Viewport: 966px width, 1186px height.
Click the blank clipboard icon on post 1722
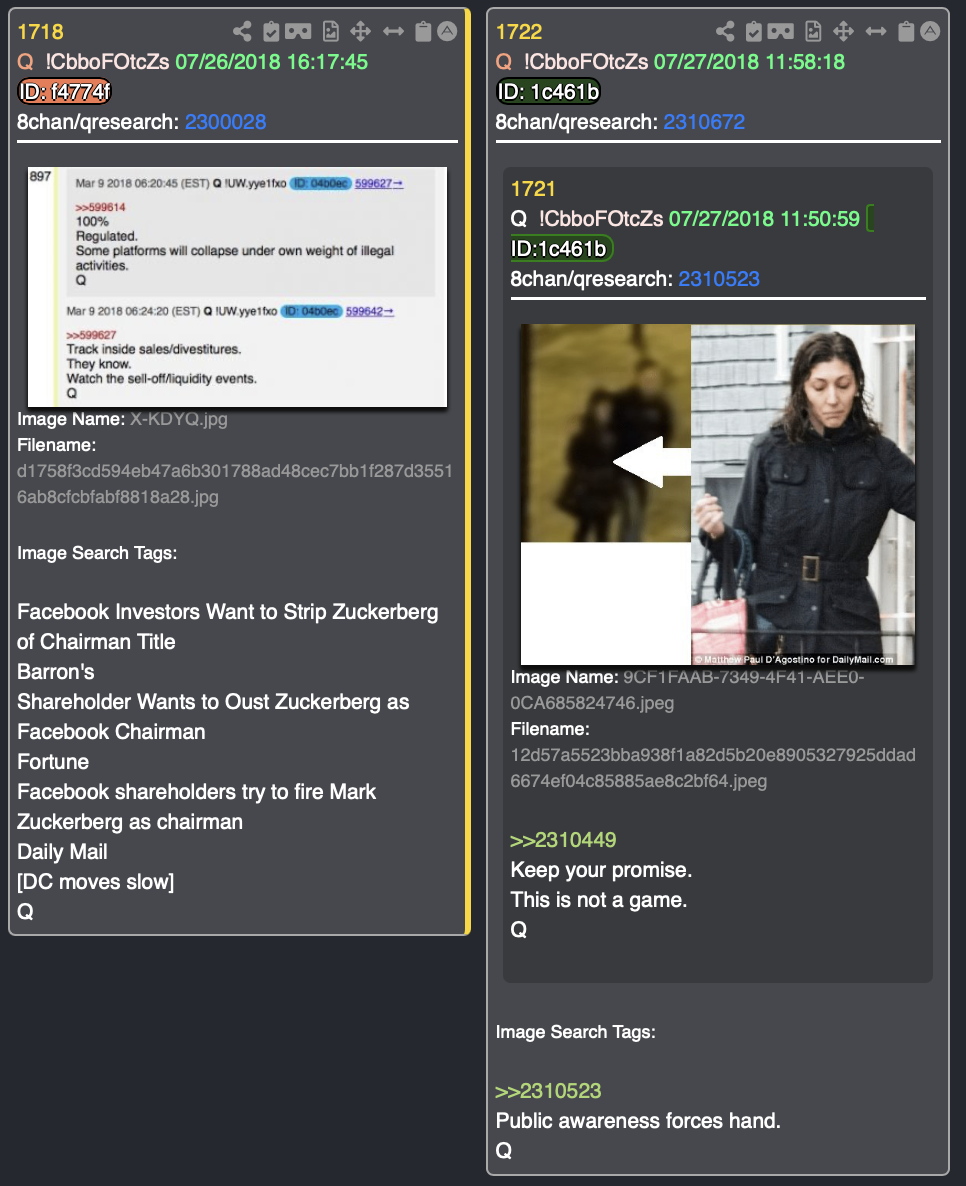click(906, 31)
